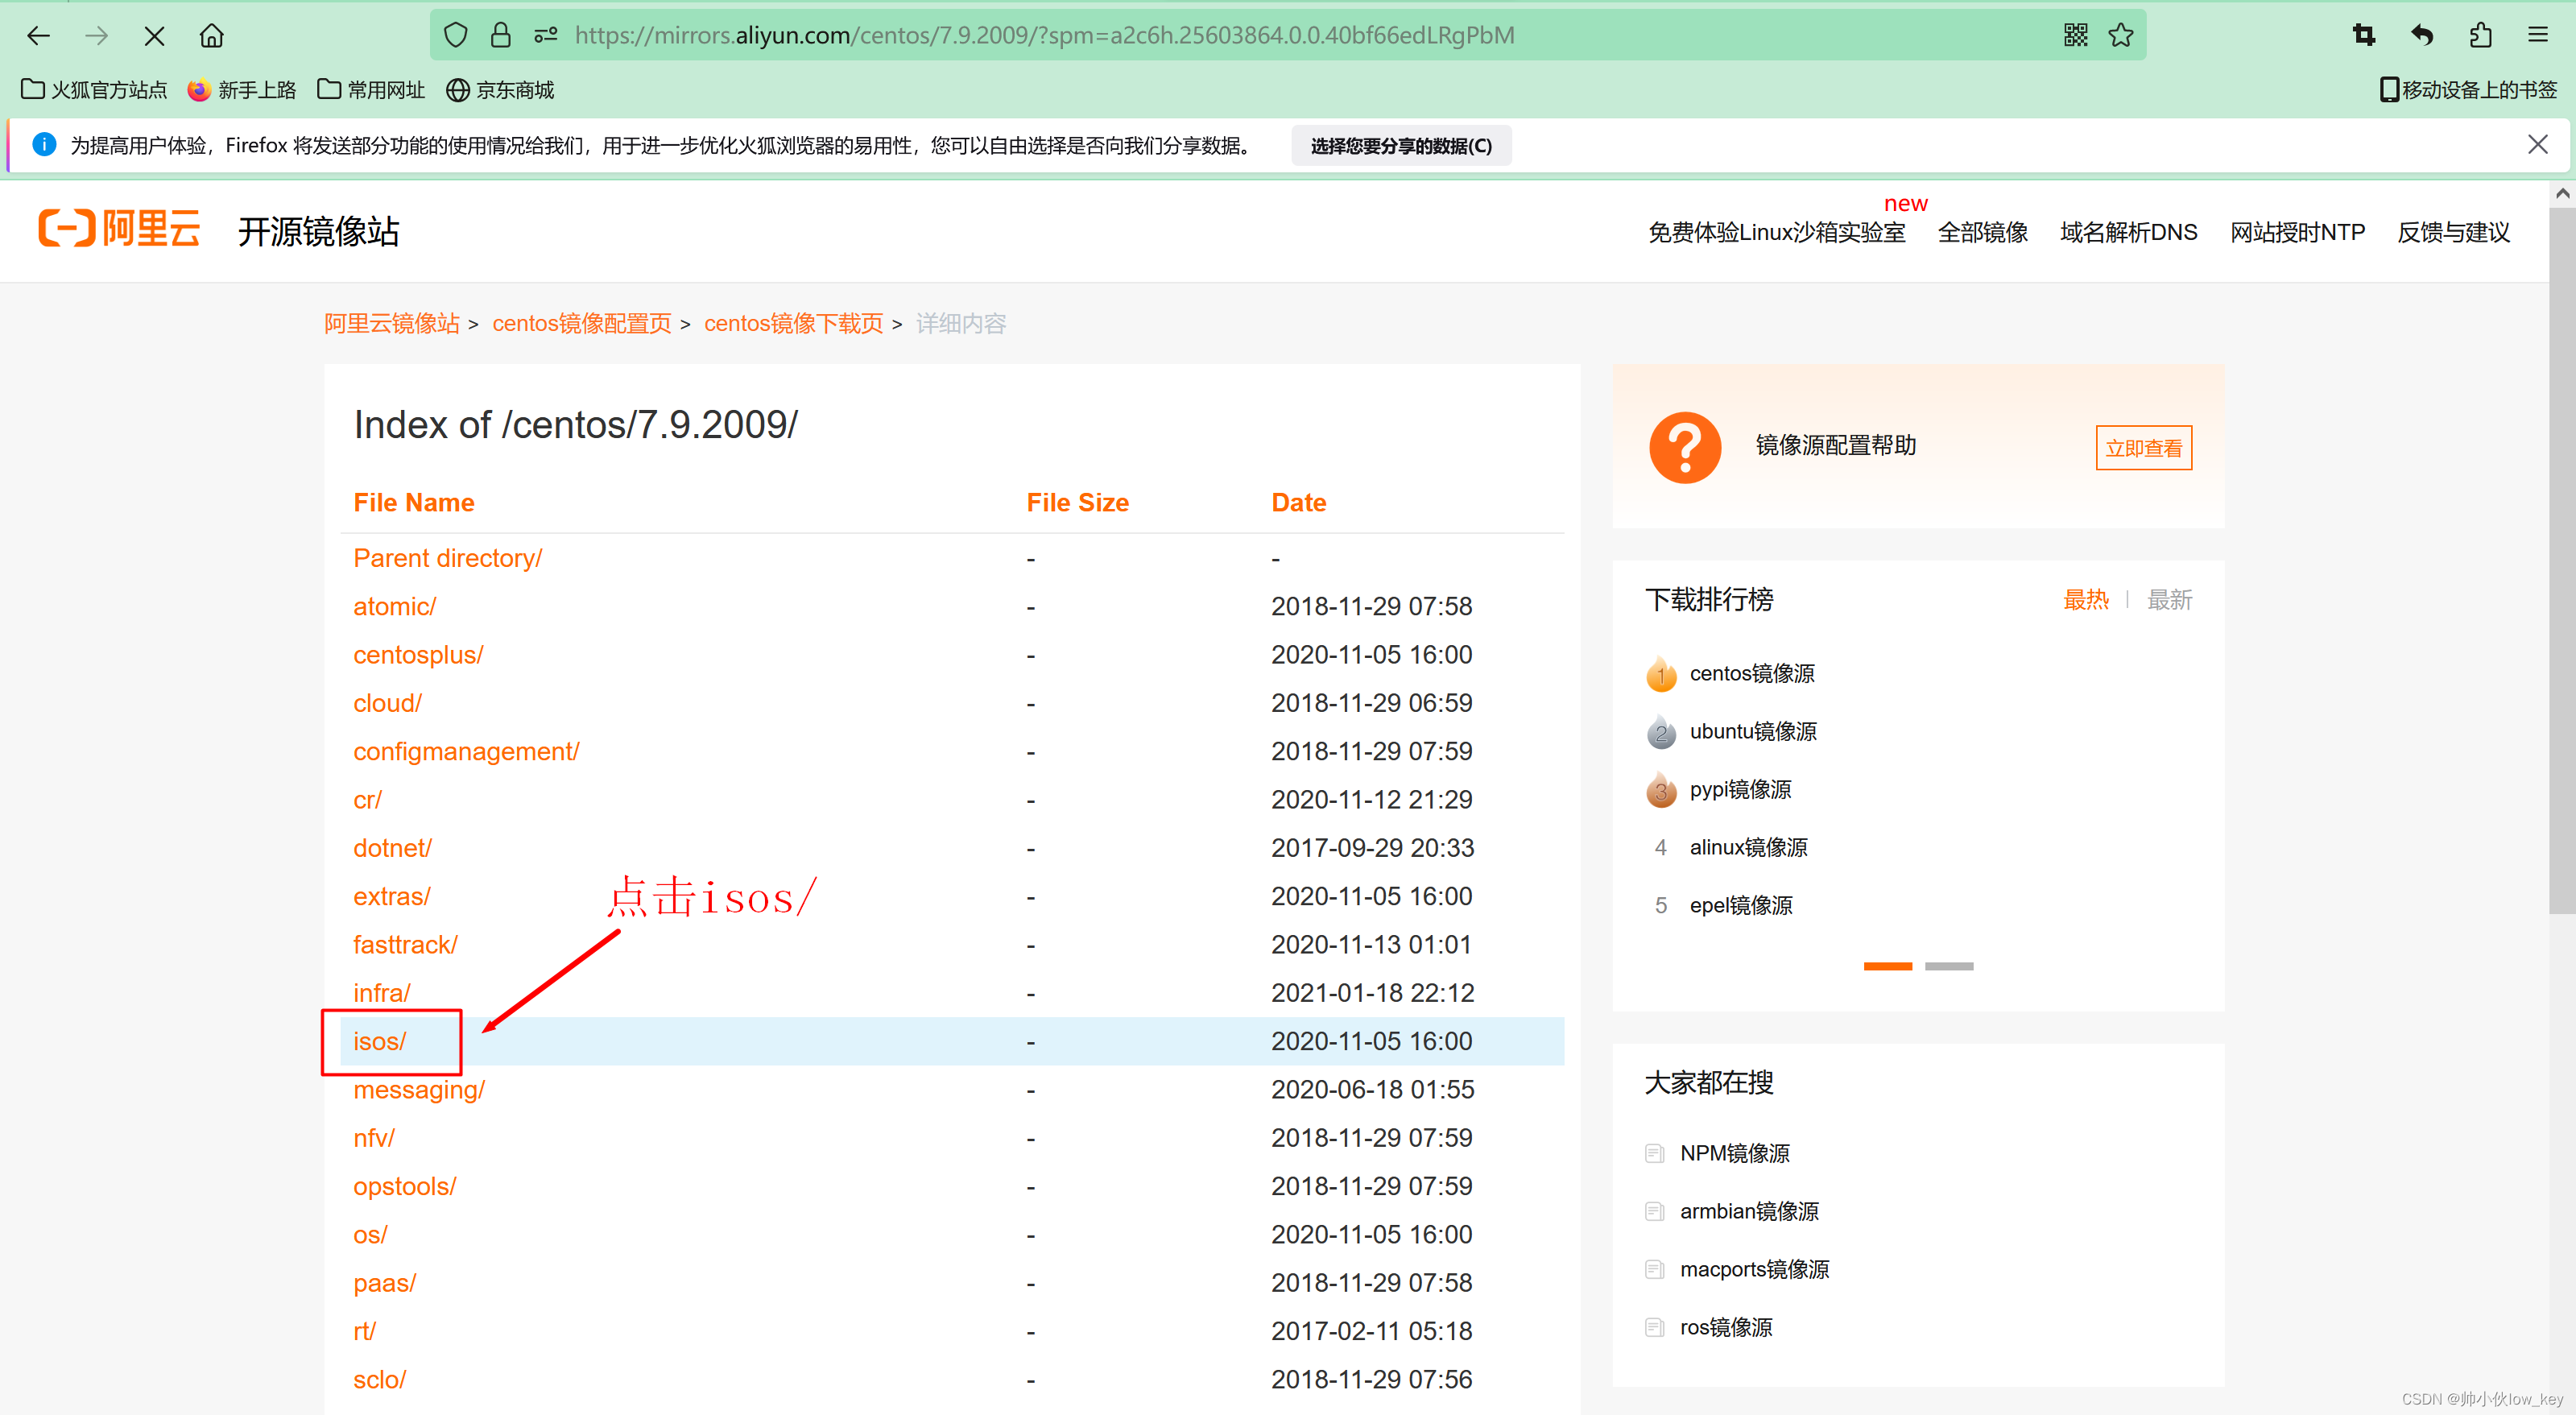Open the cloud/ directory
Viewport: 2576px width, 1415px height.
click(x=387, y=703)
